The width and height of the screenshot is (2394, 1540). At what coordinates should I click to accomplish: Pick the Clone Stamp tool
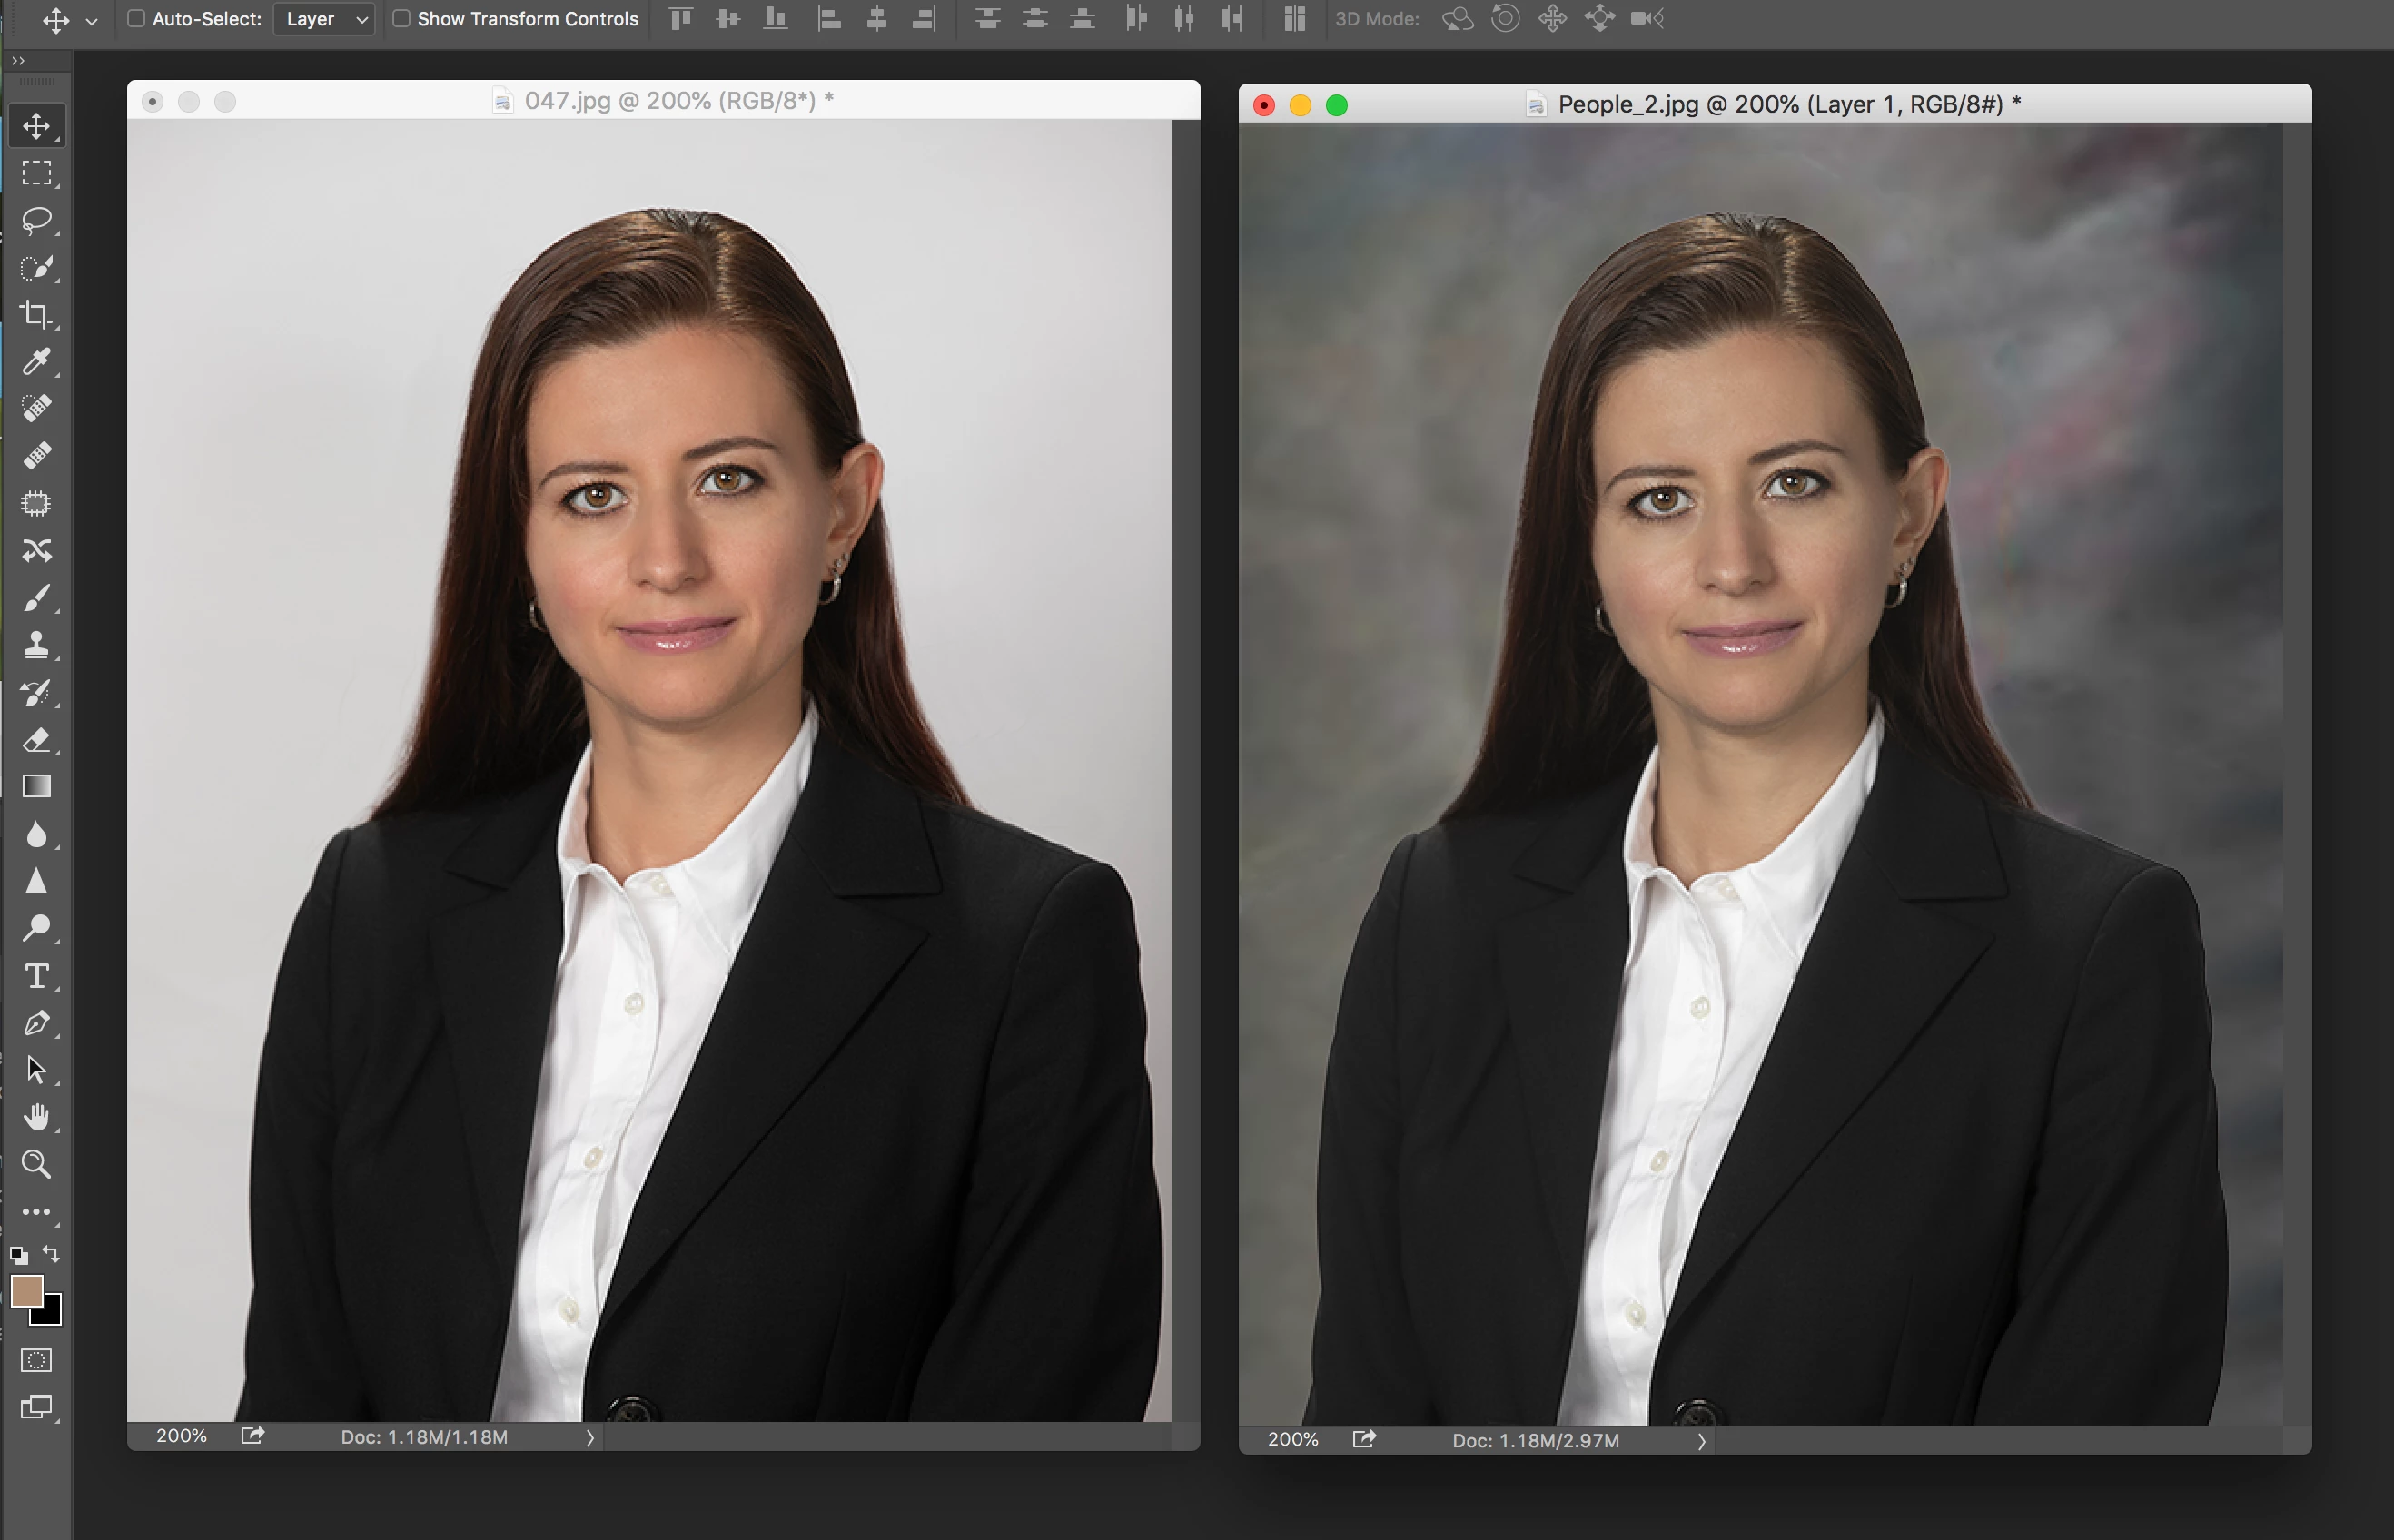pyautogui.click(x=36, y=645)
